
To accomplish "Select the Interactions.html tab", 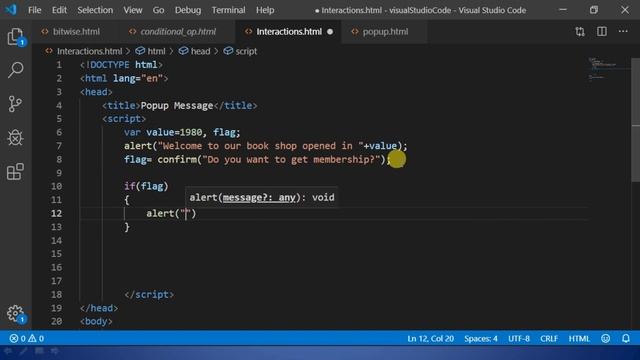I will (x=289, y=31).
